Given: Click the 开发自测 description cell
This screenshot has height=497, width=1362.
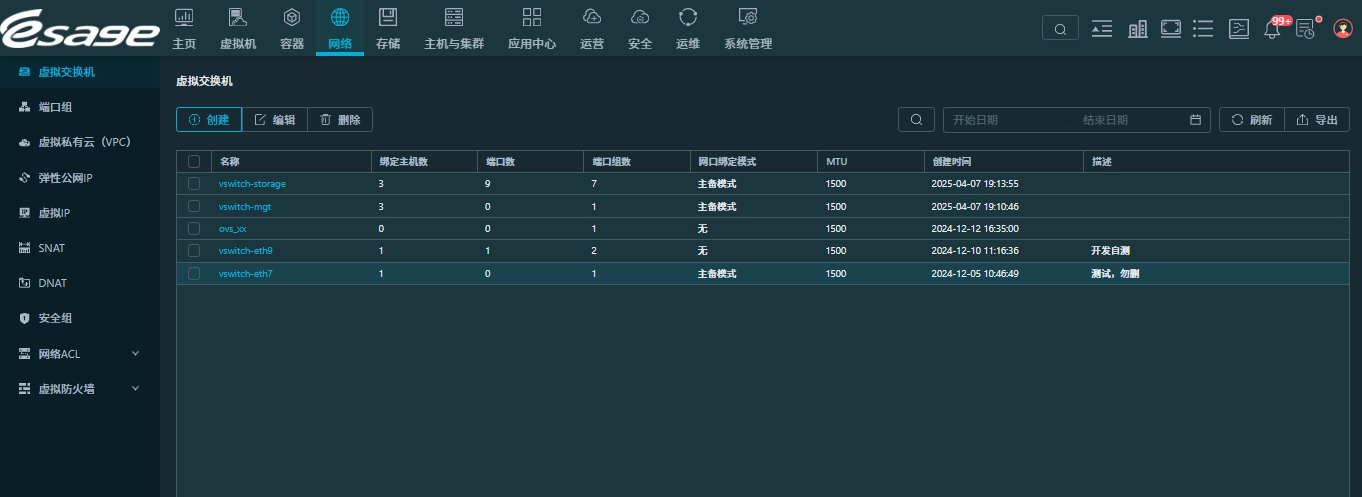Looking at the screenshot, I should coord(1111,251).
